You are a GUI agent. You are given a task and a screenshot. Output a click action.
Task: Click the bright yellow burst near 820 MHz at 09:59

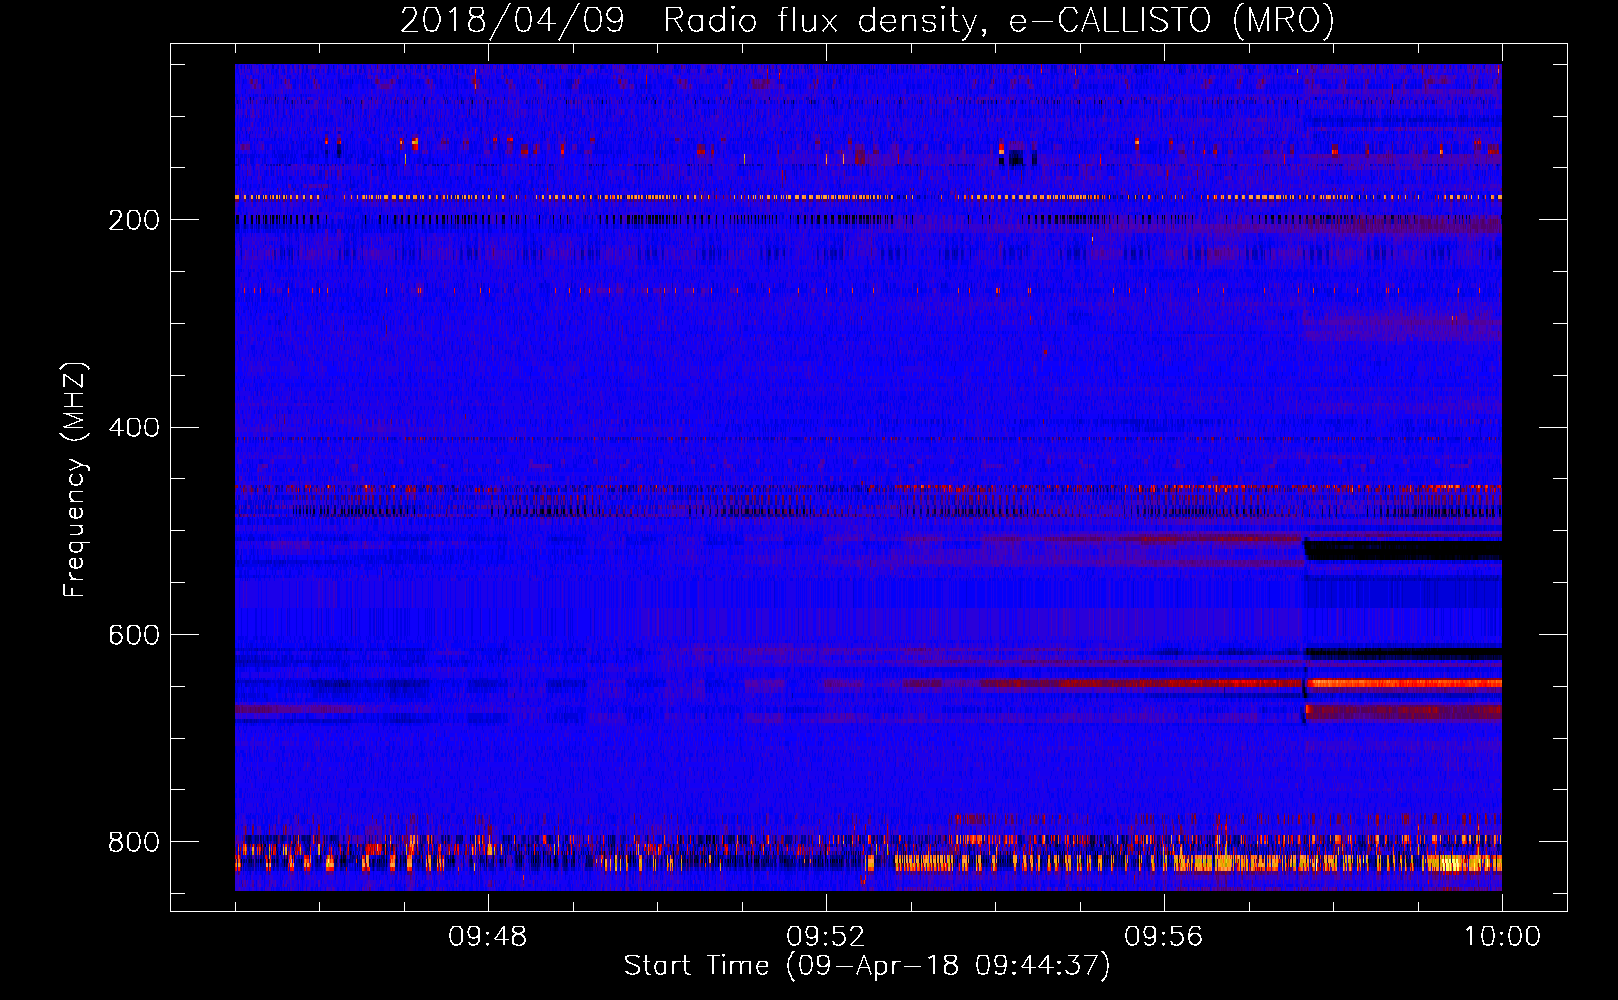click(1452, 863)
